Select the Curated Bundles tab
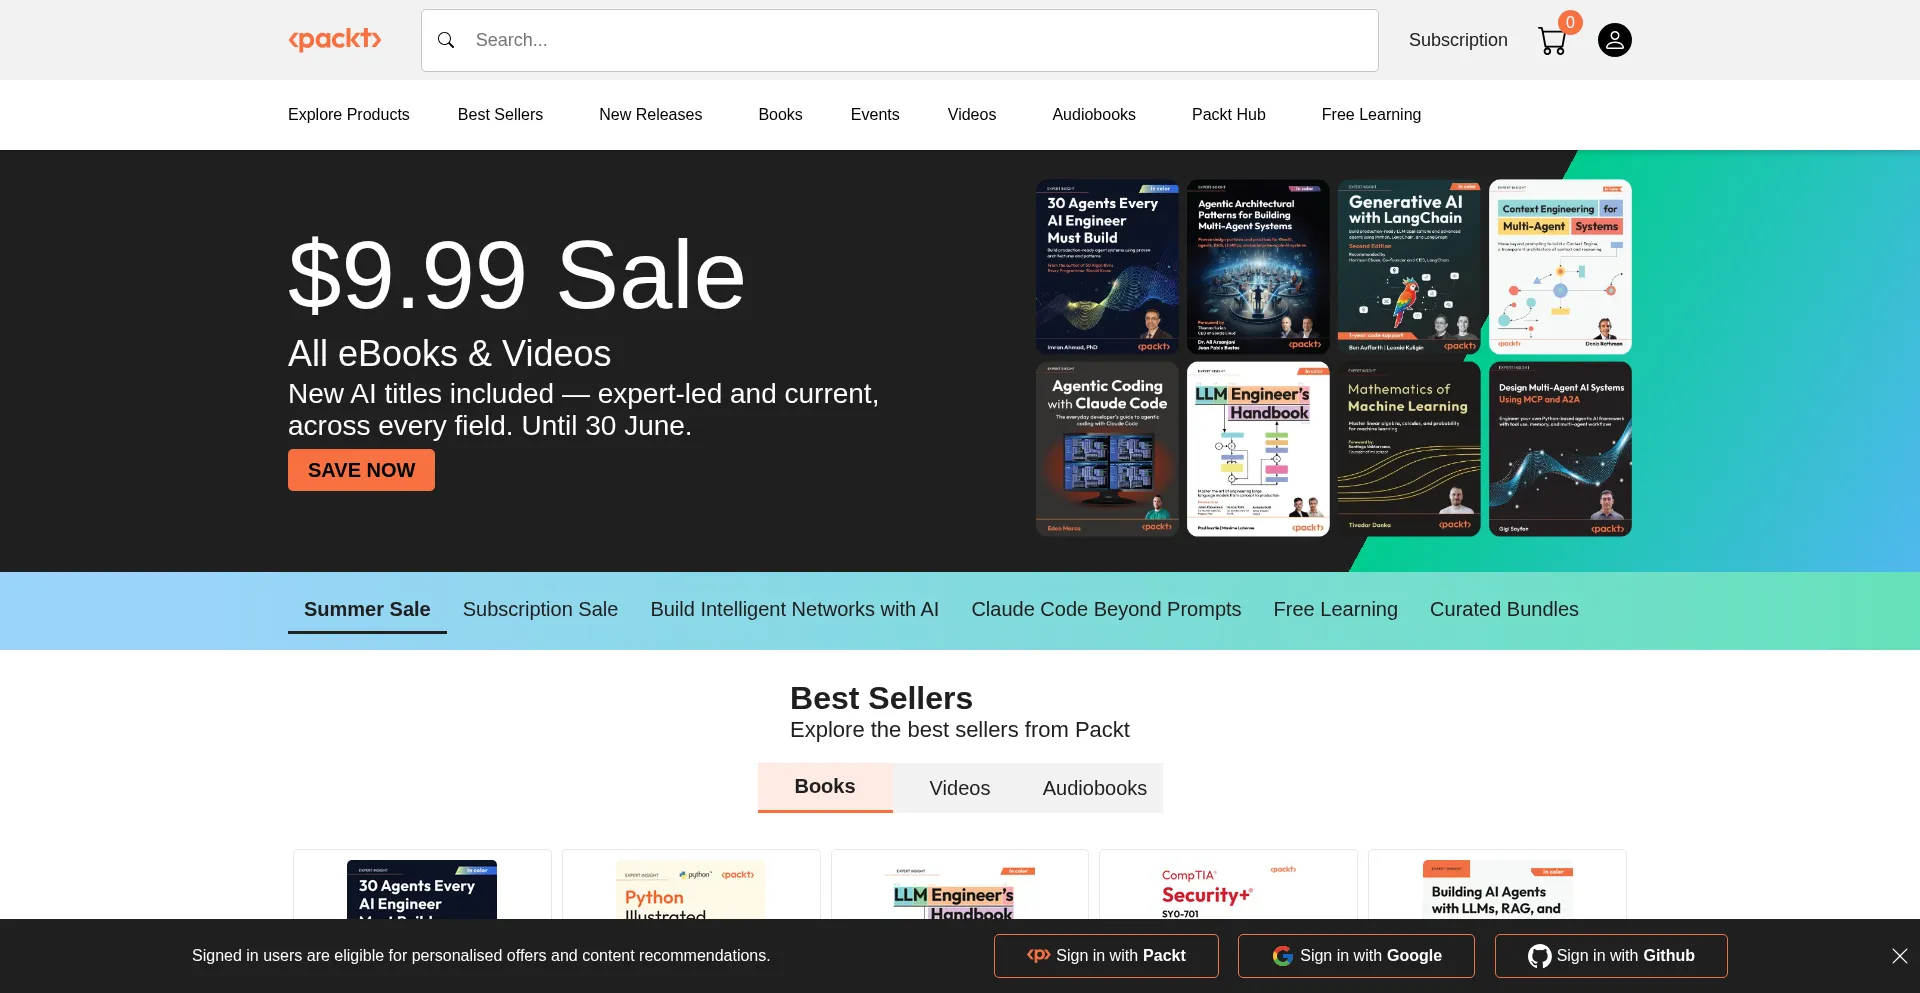 tap(1504, 609)
